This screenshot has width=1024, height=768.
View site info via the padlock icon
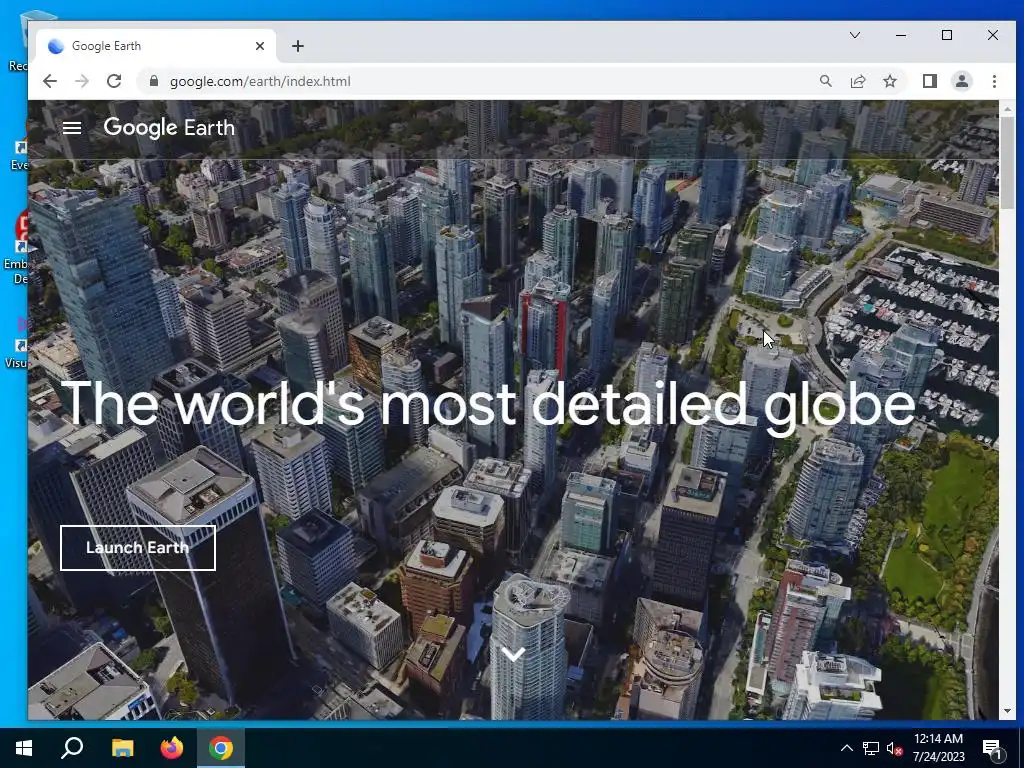154,81
